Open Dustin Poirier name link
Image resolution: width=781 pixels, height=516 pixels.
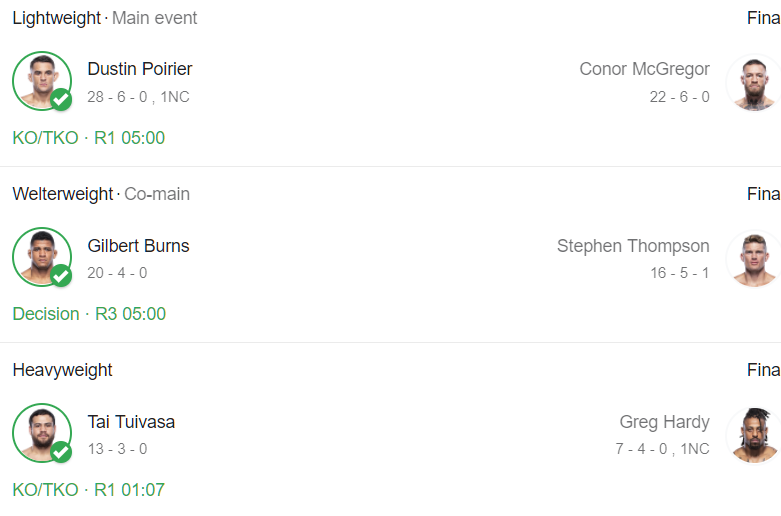140,69
